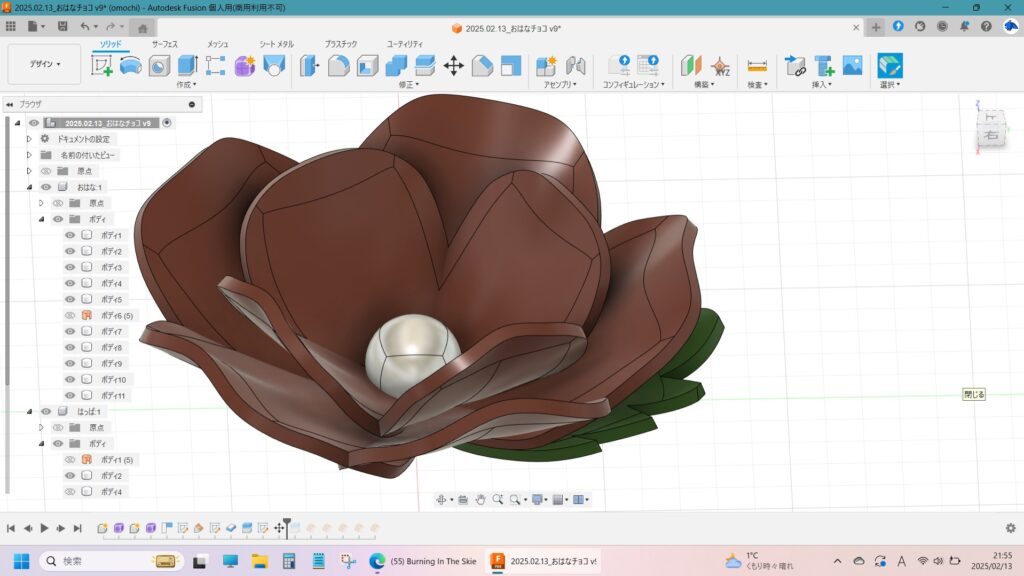The image size is (1024, 576).
Task: Open the デザイン workspace dropdown
Action: [x=44, y=64]
